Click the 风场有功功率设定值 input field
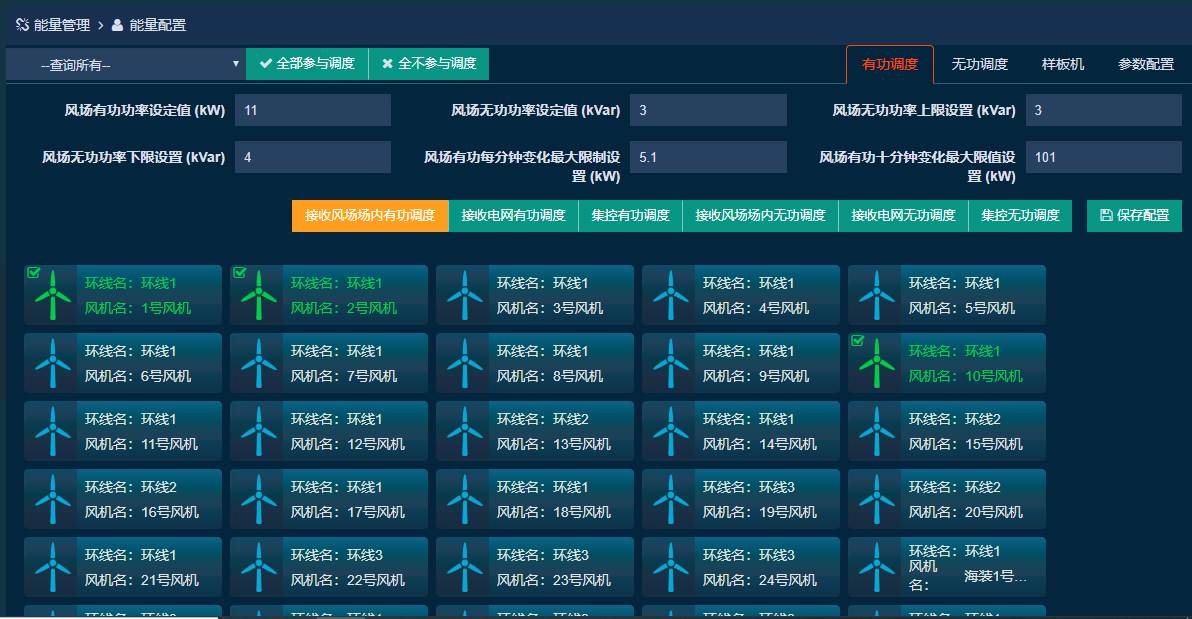Screen dimensions: 1192x619 pos(312,109)
